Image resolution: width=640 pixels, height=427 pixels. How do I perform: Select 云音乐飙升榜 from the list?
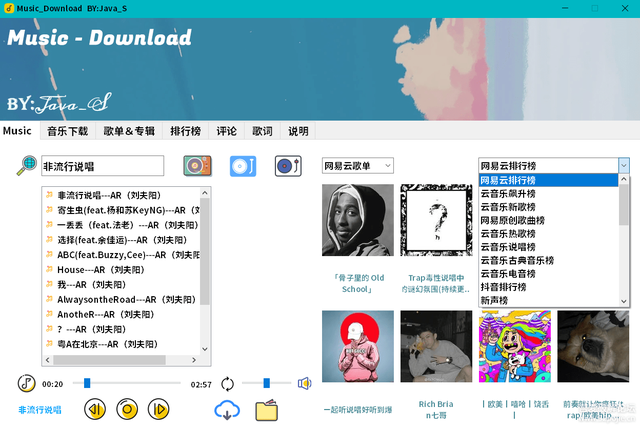(548, 193)
